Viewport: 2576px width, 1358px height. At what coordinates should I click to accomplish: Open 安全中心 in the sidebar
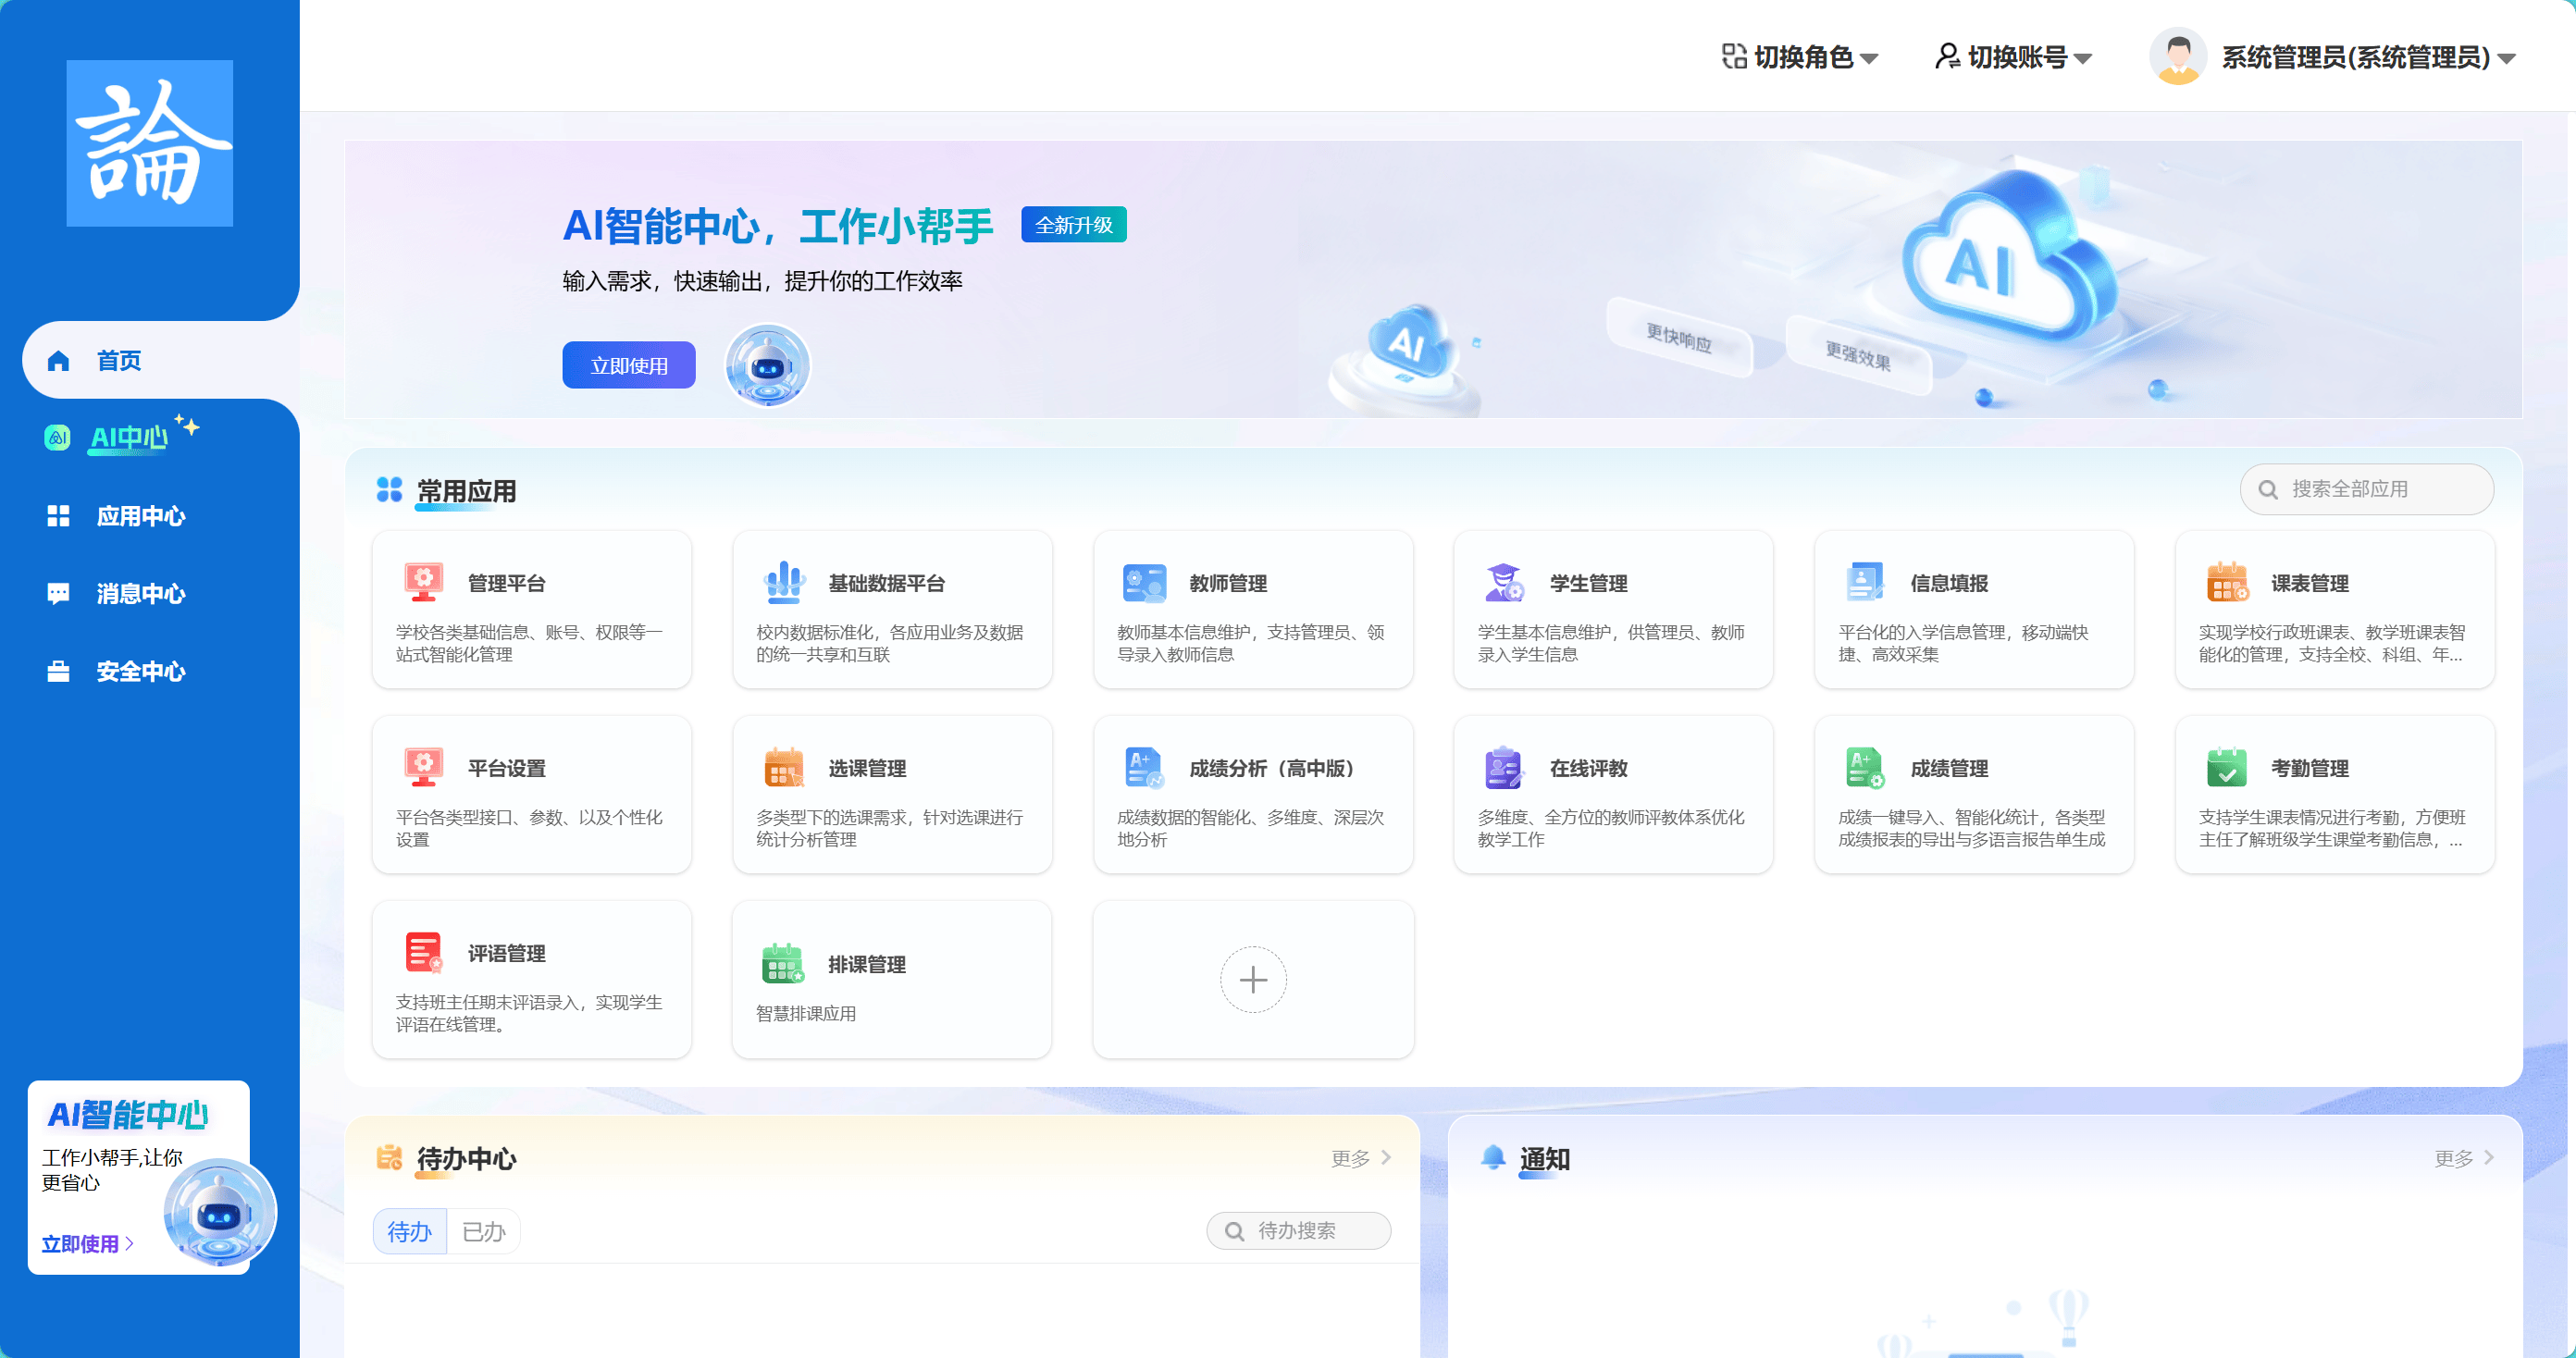[116, 672]
